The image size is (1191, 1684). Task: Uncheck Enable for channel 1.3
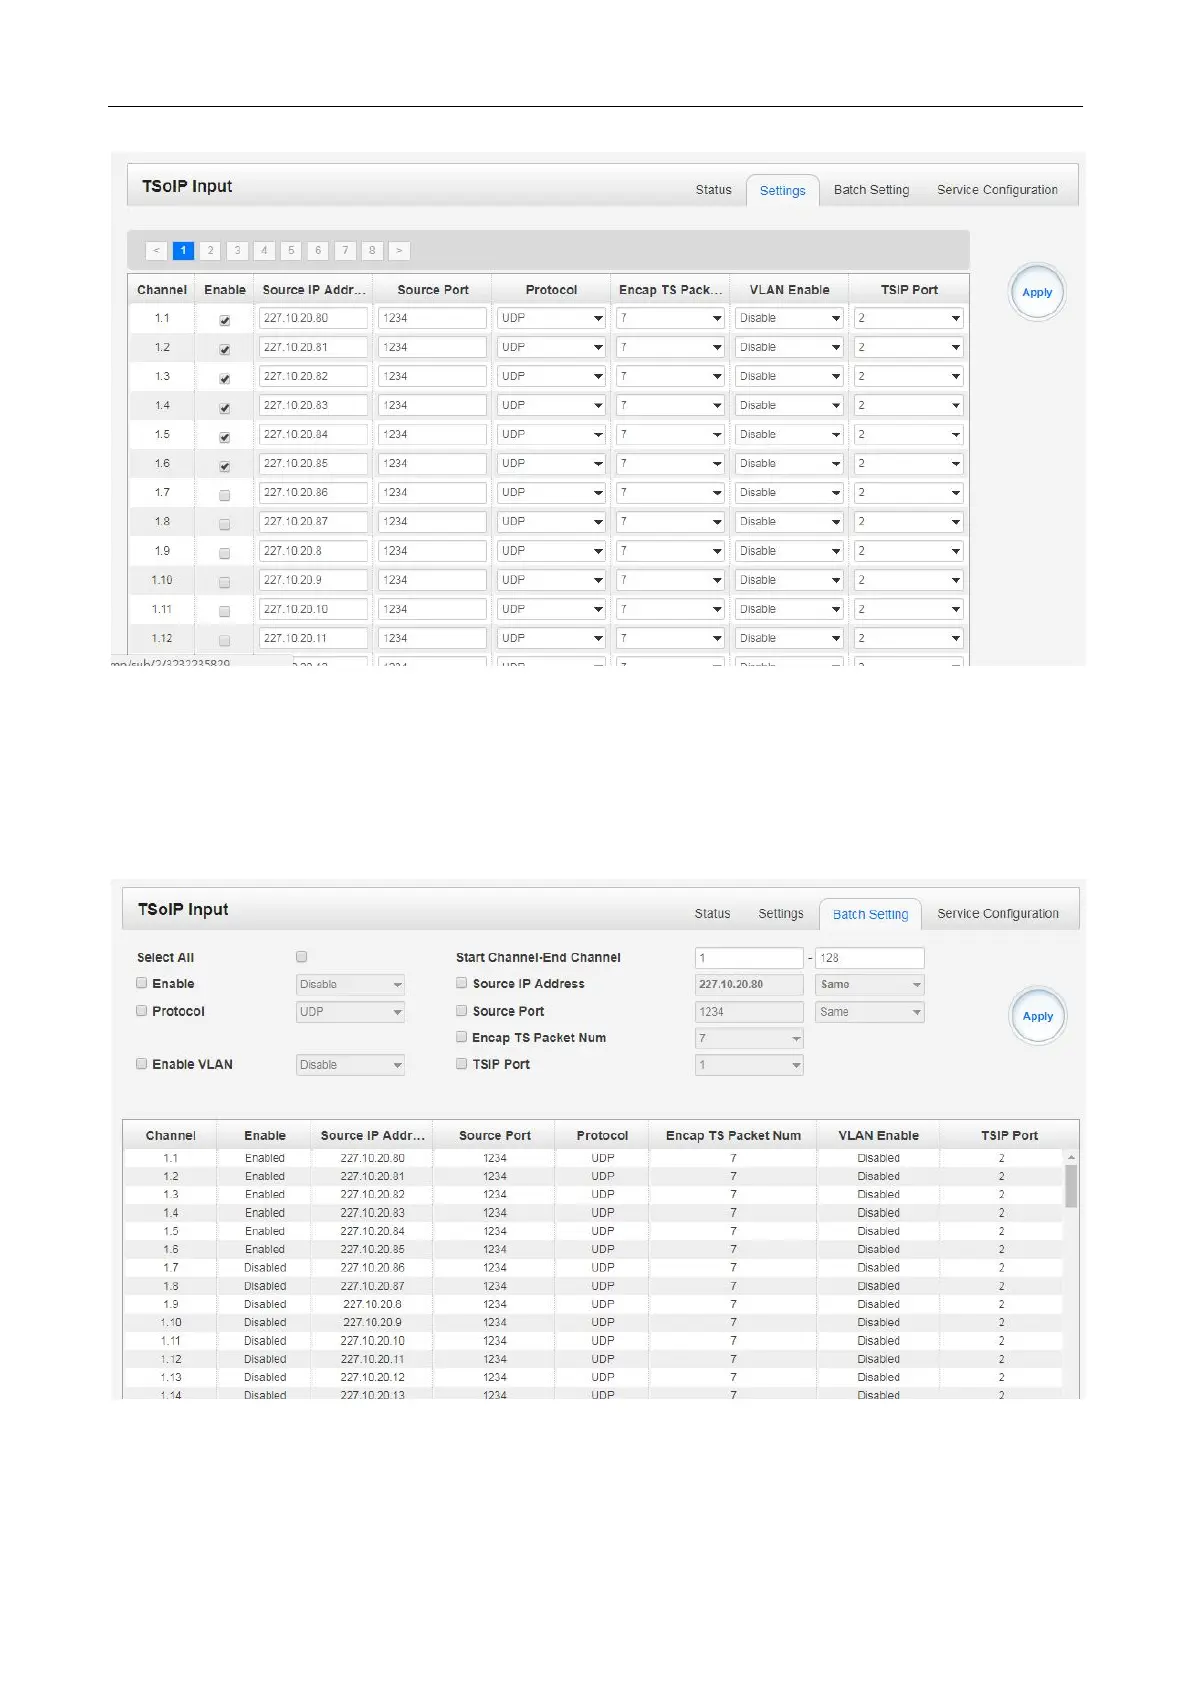[x=225, y=378]
